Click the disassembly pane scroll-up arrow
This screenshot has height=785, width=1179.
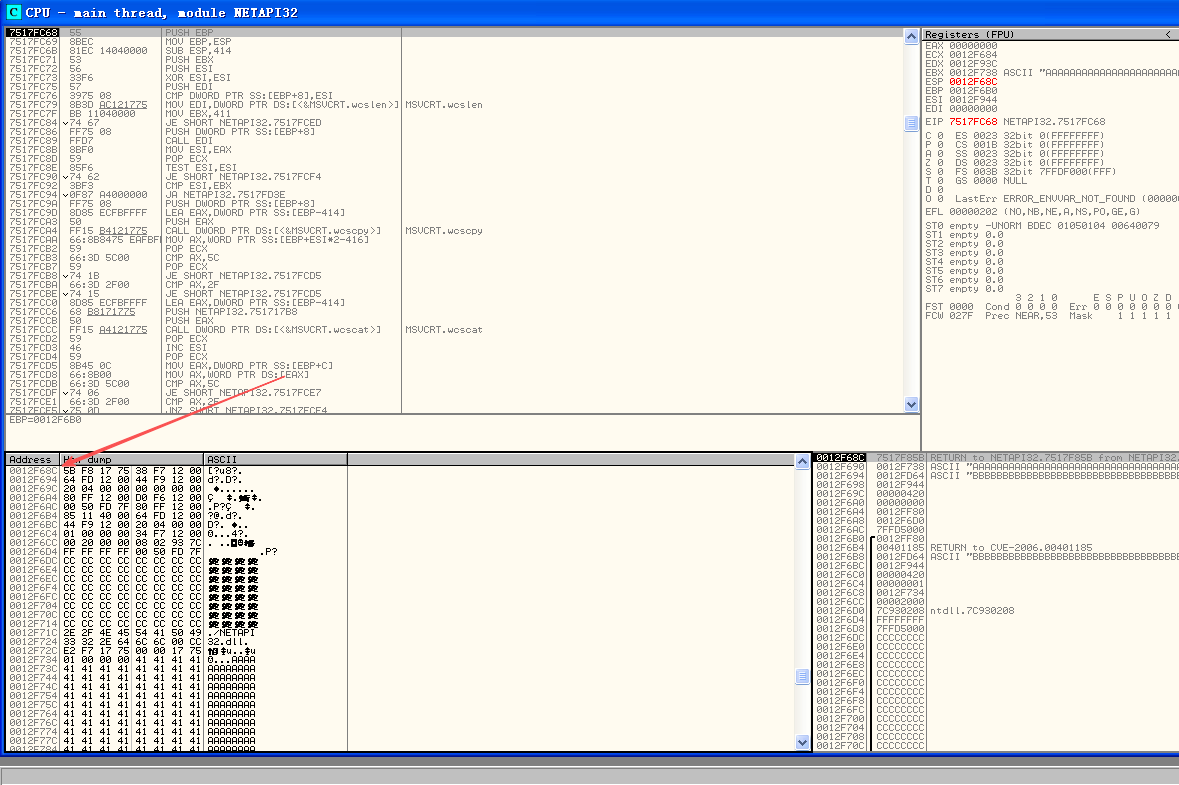pyautogui.click(x=911, y=36)
